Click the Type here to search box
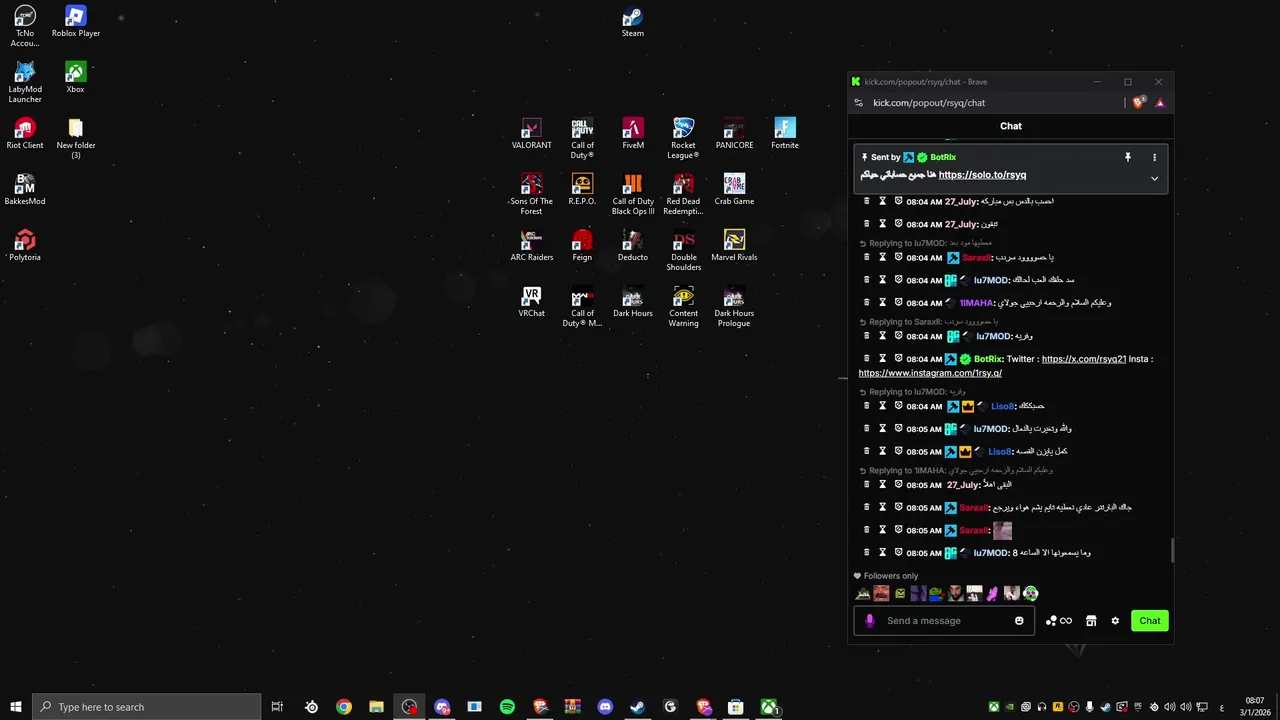The height and width of the screenshot is (720, 1280). coord(147,707)
